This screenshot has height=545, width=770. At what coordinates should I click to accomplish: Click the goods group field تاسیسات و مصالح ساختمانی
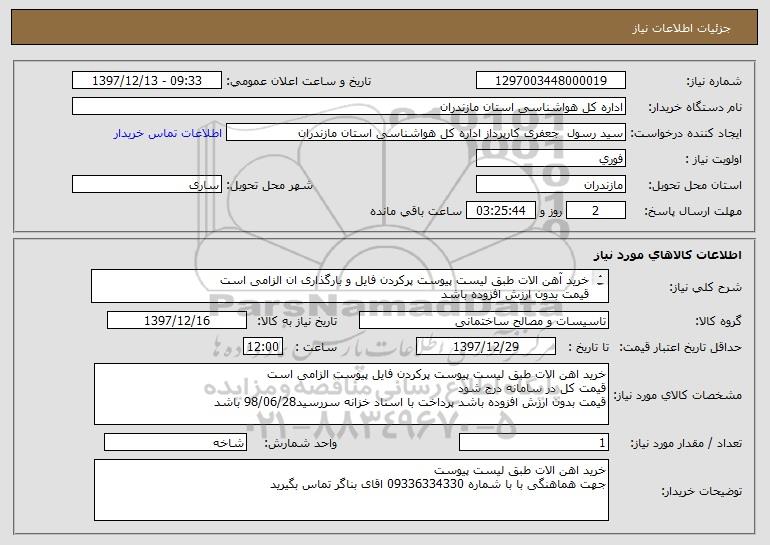tap(484, 321)
